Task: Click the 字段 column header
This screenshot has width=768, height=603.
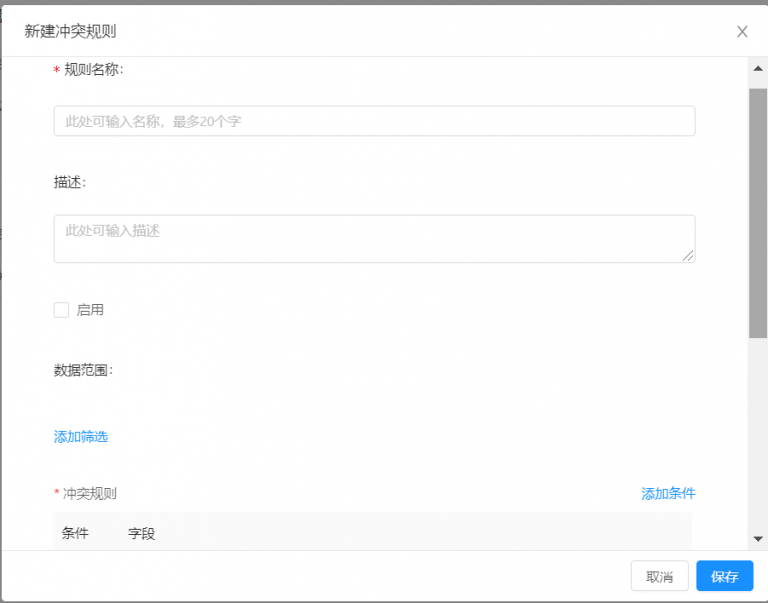Action: point(142,533)
